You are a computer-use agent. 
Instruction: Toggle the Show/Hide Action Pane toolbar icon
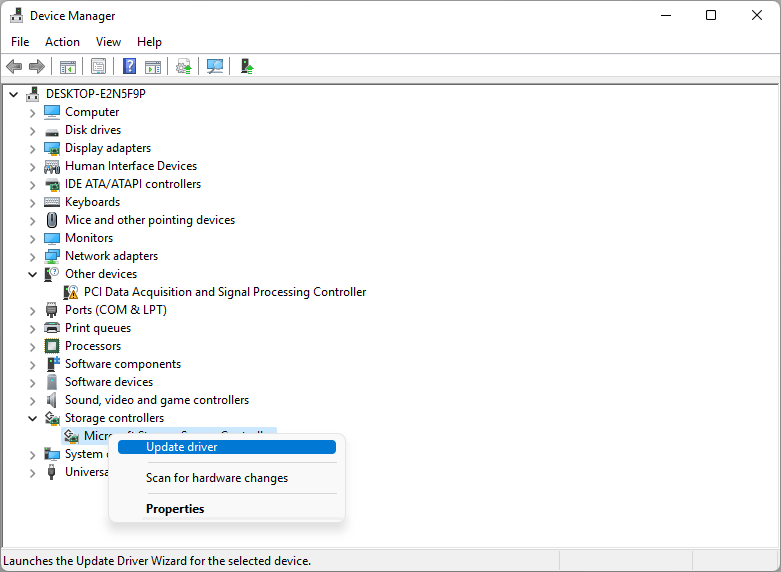[153, 66]
